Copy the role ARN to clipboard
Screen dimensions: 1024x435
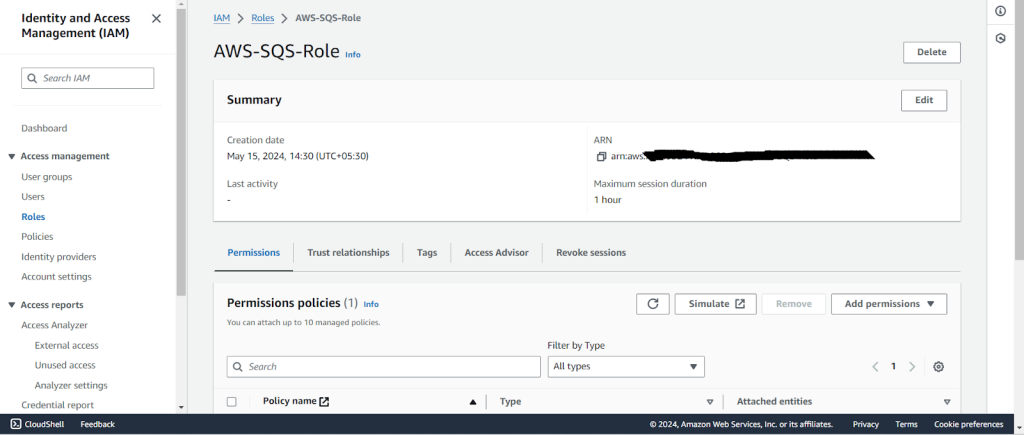[x=601, y=156]
